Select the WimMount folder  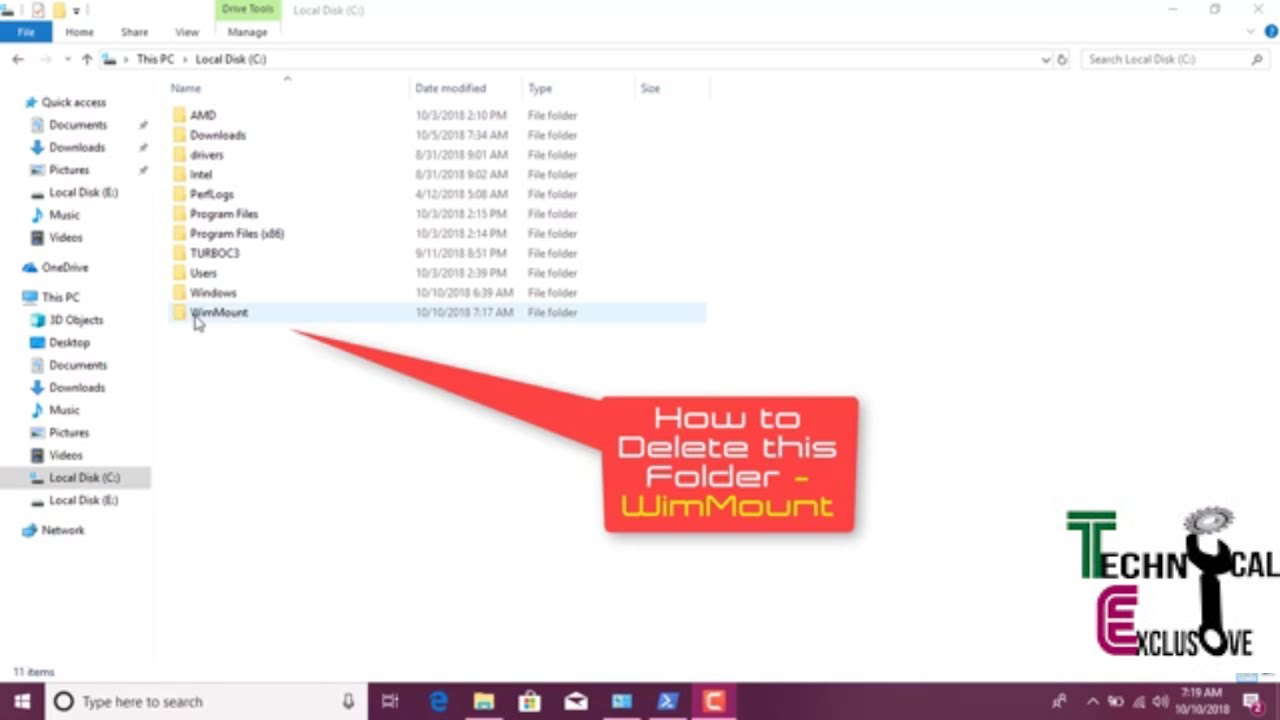(219, 312)
